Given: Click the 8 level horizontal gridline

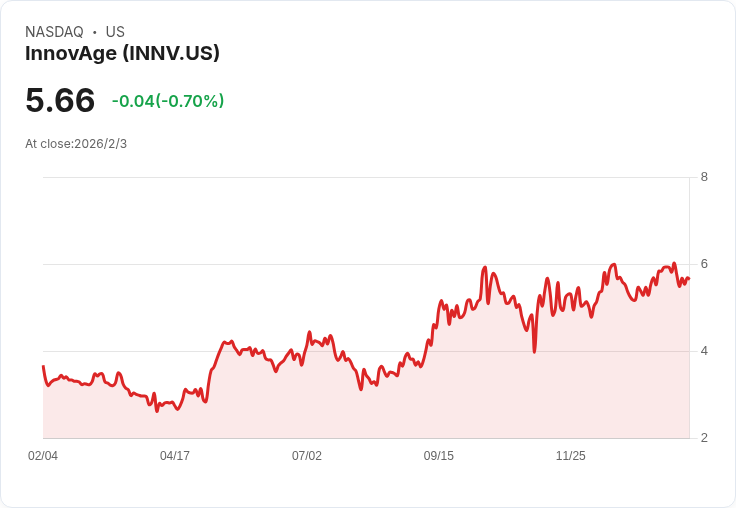Looking at the screenshot, I should (x=360, y=178).
